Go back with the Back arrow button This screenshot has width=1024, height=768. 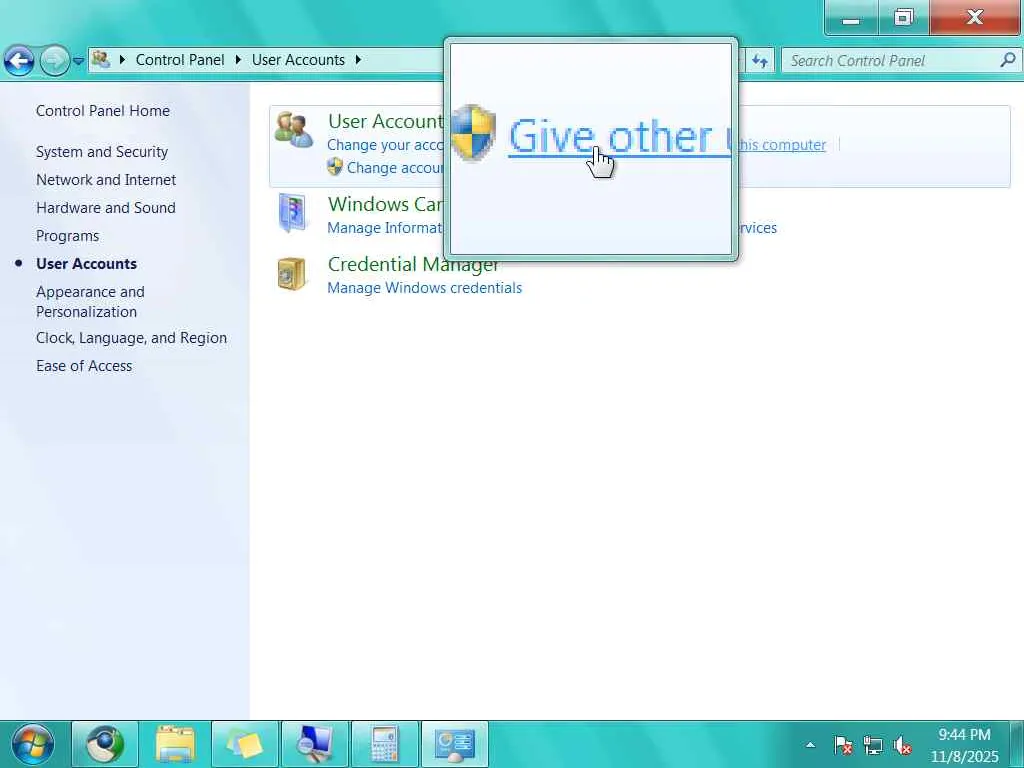(19, 61)
